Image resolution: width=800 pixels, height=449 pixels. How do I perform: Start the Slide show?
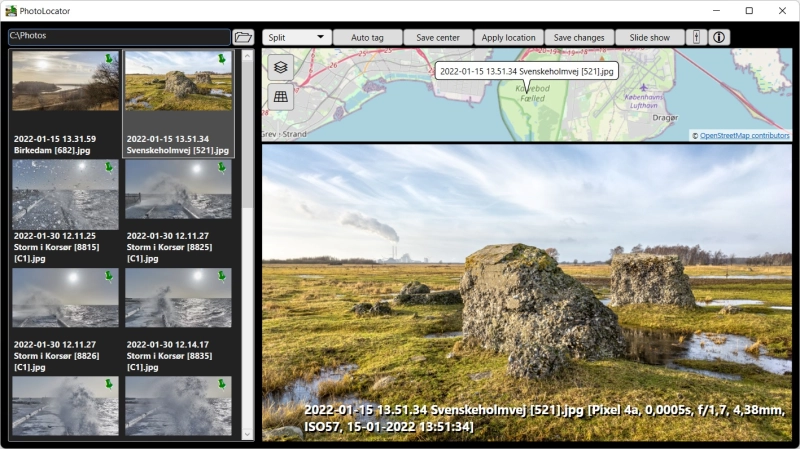[650, 37]
